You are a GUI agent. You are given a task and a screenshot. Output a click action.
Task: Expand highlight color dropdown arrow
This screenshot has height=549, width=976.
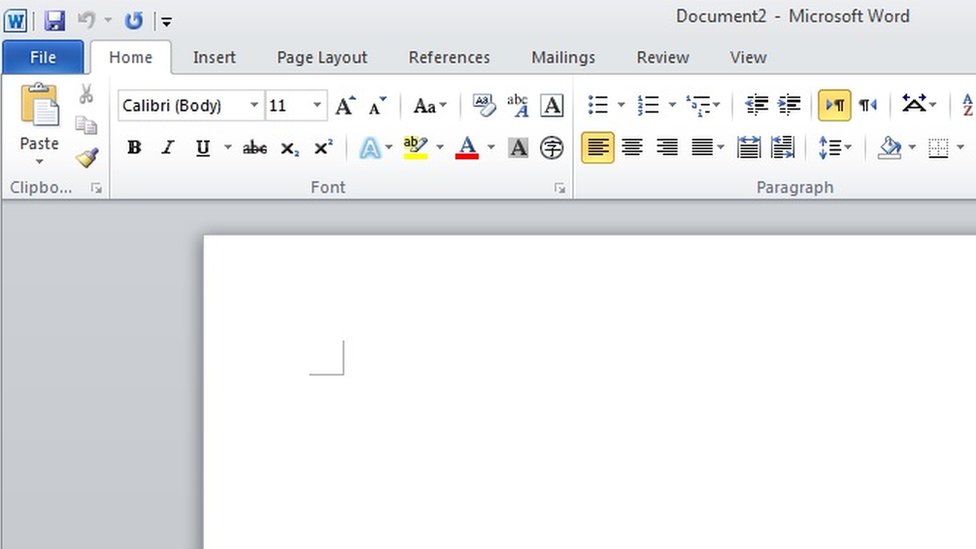(x=439, y=148)
